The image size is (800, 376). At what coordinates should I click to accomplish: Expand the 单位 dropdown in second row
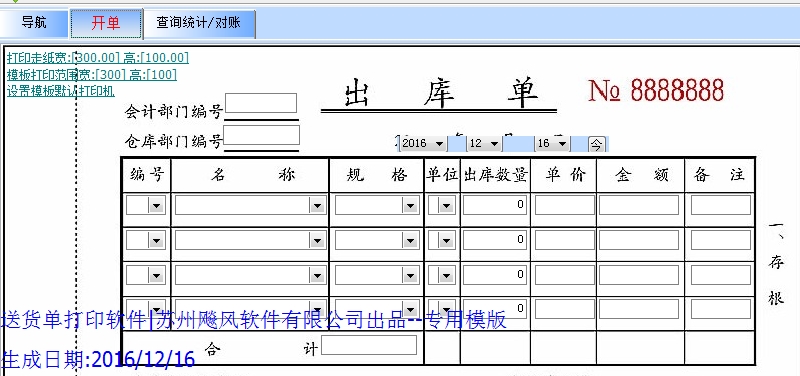pos(446,240)
